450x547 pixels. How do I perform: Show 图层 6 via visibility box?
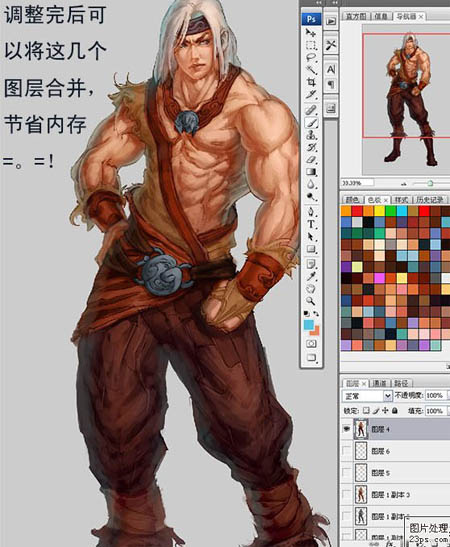[x=346, y=451]
